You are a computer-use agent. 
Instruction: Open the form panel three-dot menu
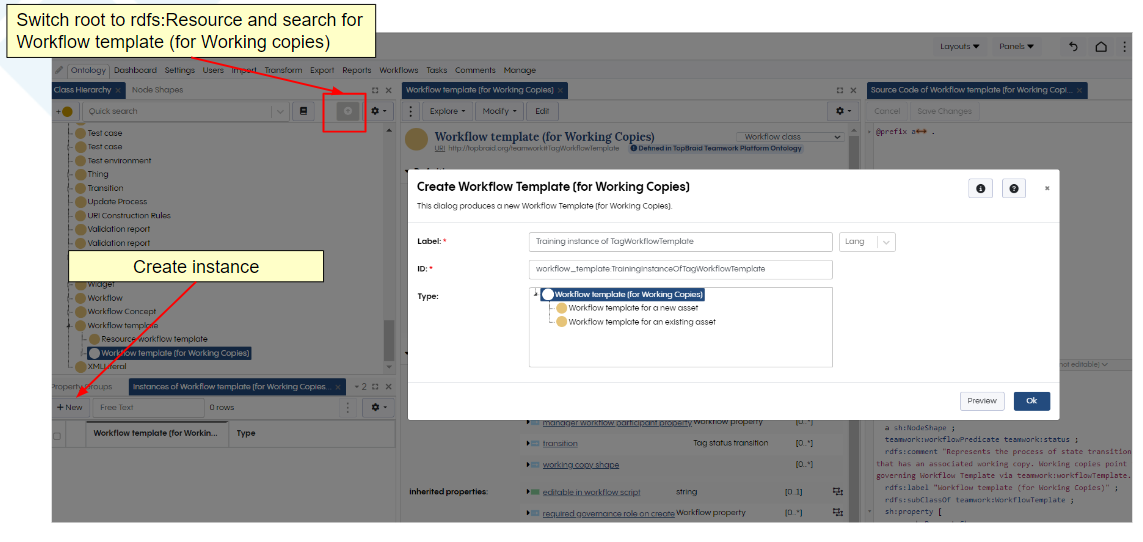[x=412, y=111]
